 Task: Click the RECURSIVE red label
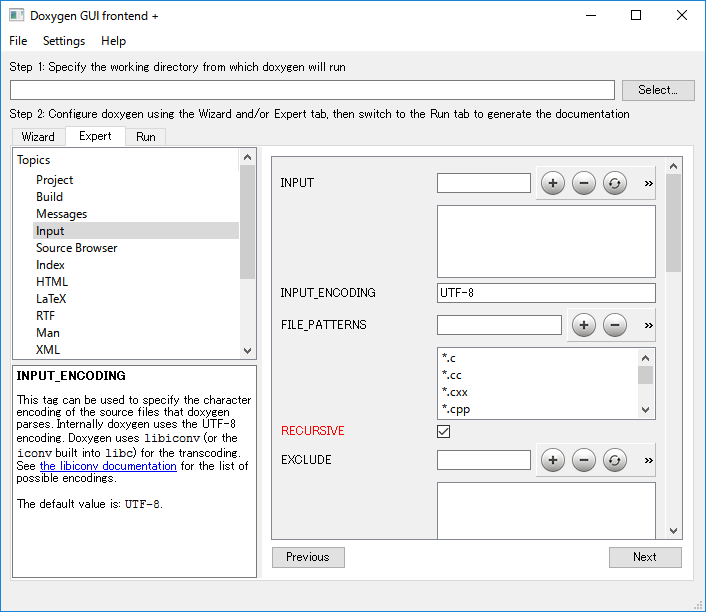[x=312, y=431]
